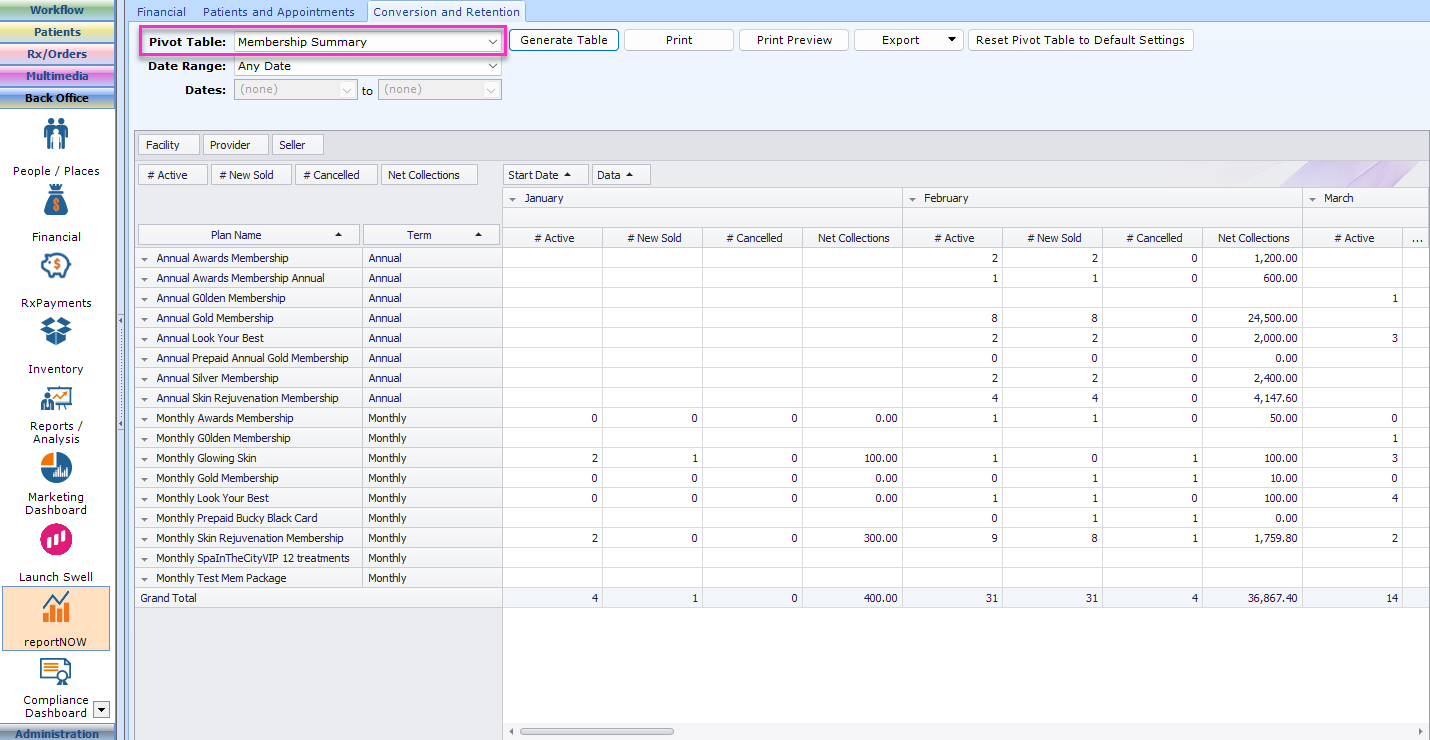Open the Inventory boxes icon
The height and width of the screenshot is (740, 1430).
[x=56, y=332]
